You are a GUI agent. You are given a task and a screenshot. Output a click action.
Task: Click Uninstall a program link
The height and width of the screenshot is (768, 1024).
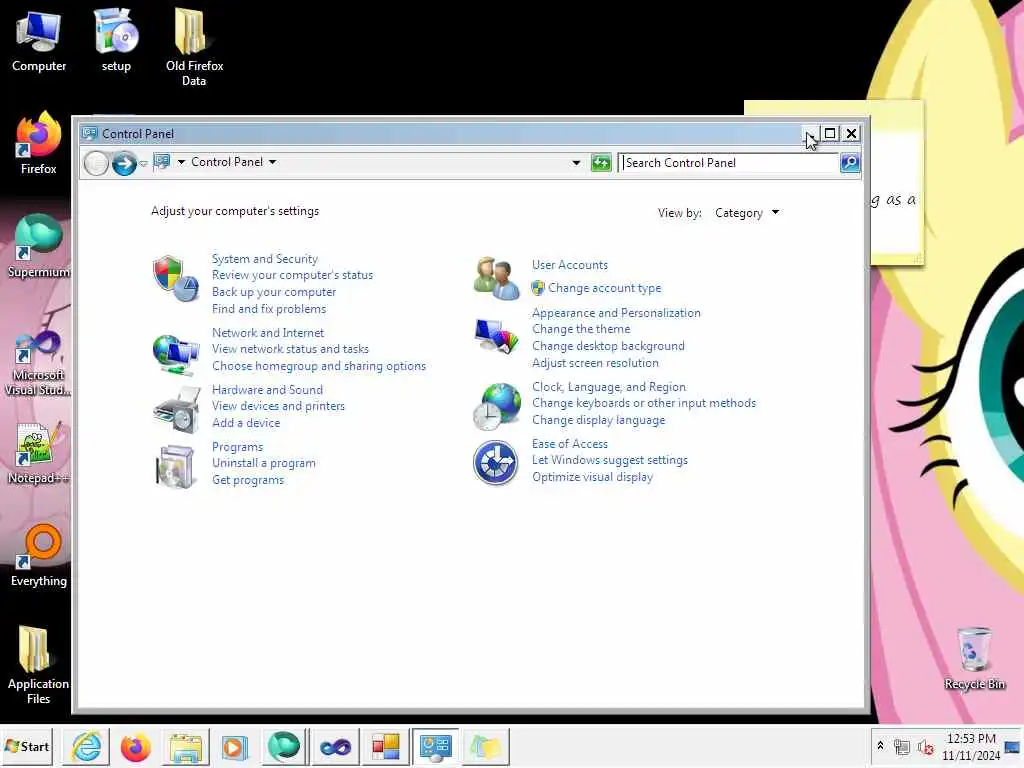coord(263,463)
